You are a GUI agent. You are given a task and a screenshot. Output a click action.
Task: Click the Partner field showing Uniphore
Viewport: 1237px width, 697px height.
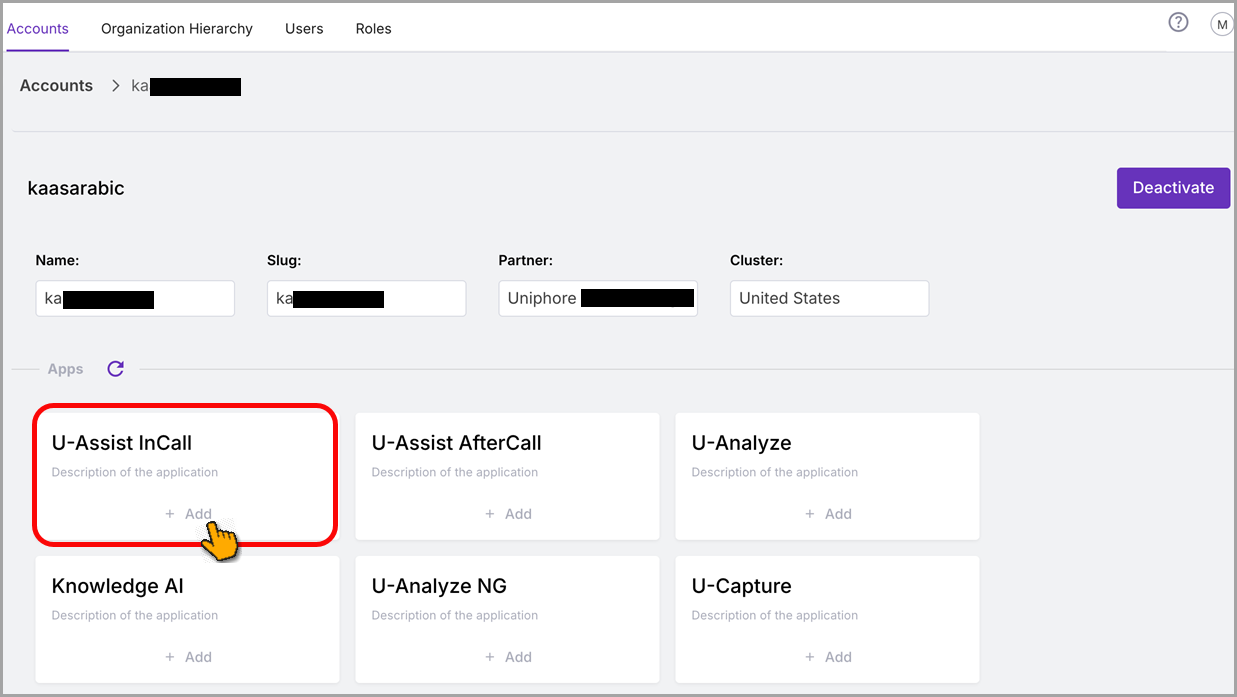click(598, 298)
